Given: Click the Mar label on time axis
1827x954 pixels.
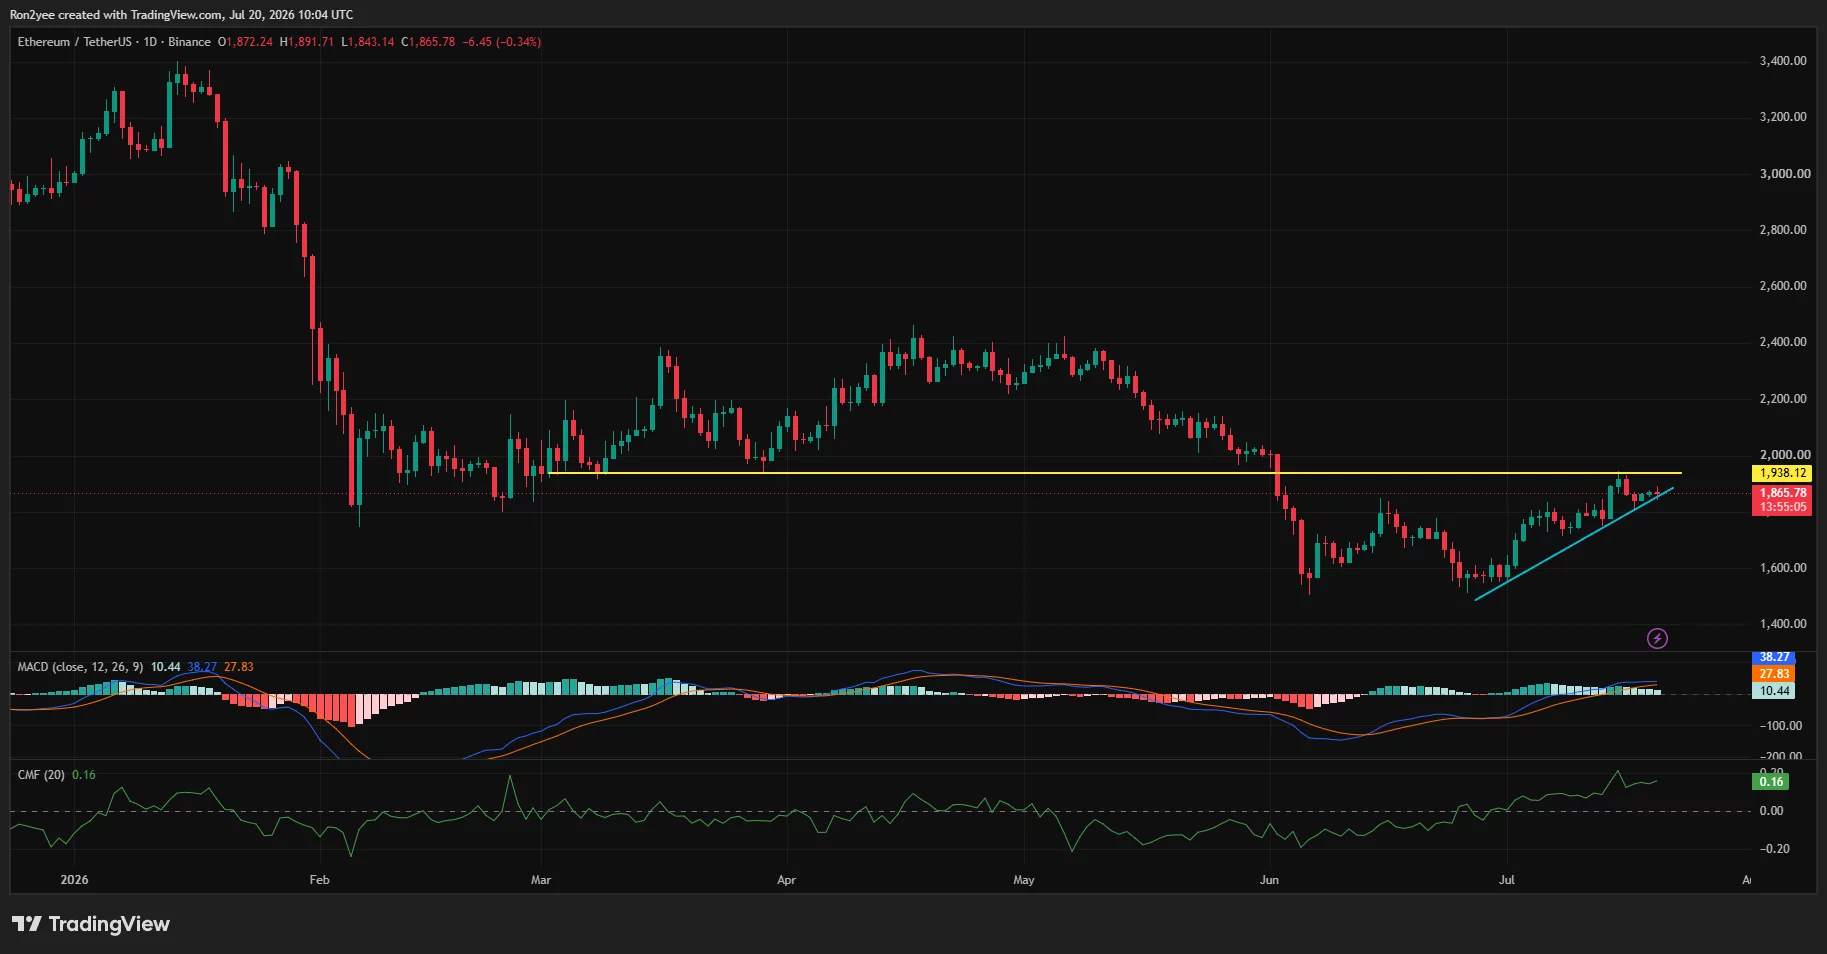Looking at the screenshot, I should coord(541,880).
